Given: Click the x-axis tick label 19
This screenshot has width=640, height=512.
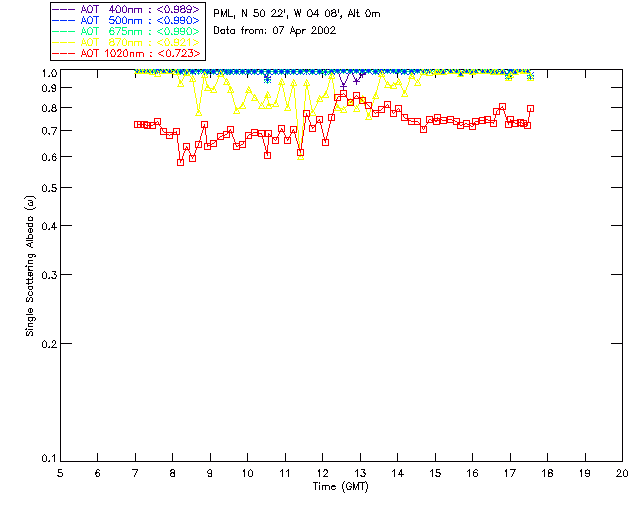Looking at the screenshot, I should click(x=585, y=473).
